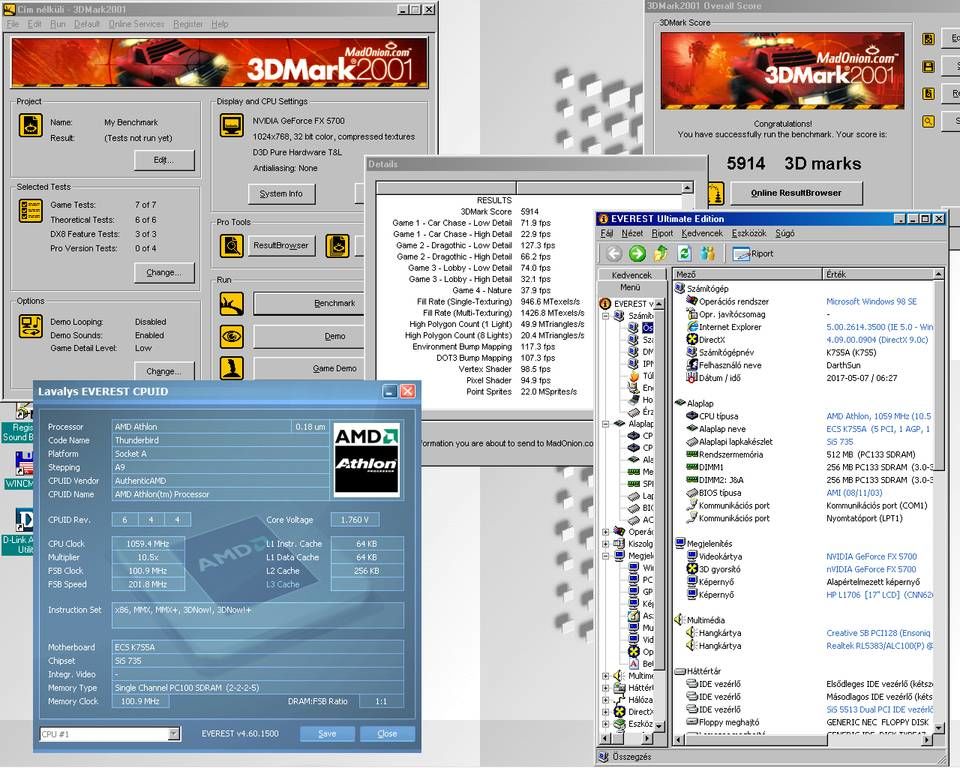This screenshot has height=768, width=960.
Task: Click Change... button under Options
Action: [x=164, y=371]
